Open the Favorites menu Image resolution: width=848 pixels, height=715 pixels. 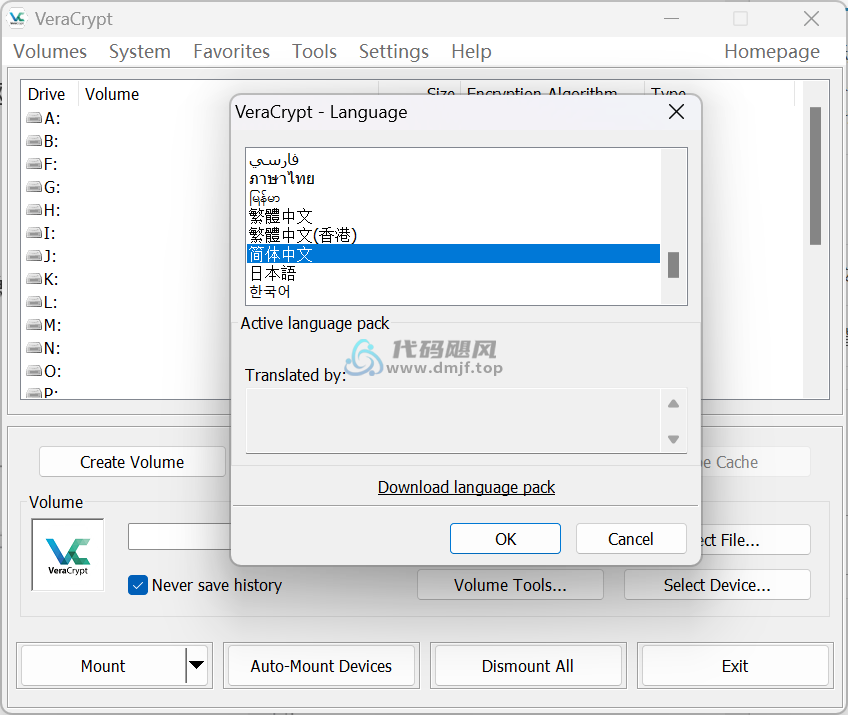(231, 51)
